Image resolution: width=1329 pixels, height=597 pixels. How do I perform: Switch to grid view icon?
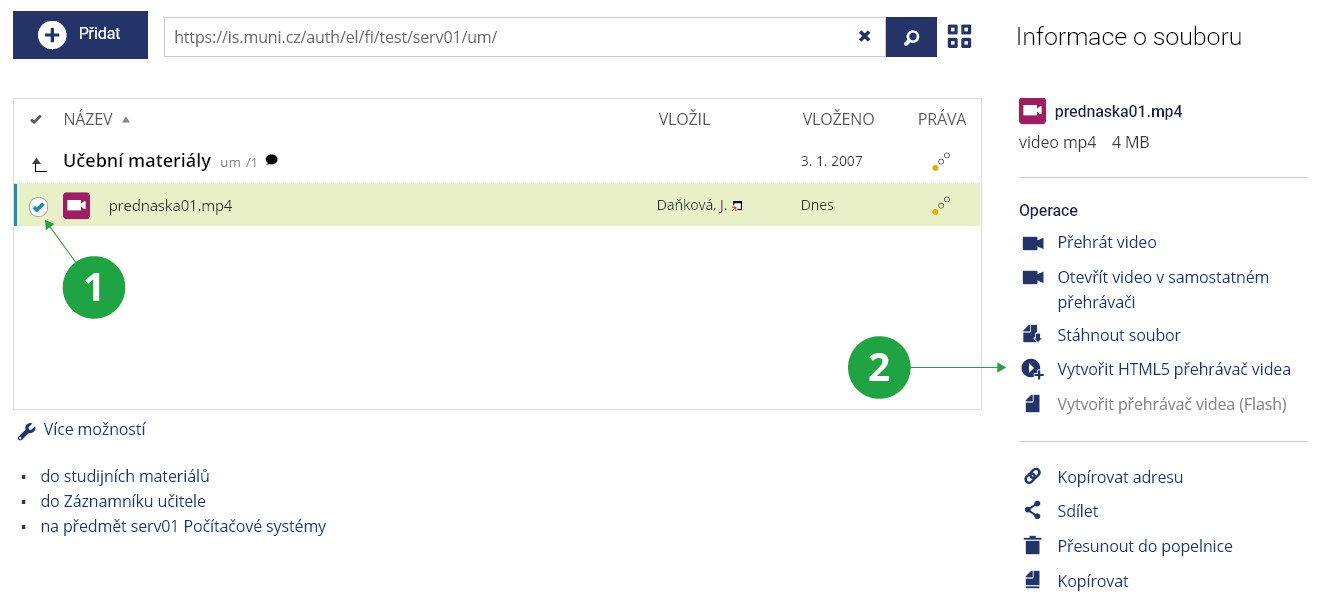959,37
